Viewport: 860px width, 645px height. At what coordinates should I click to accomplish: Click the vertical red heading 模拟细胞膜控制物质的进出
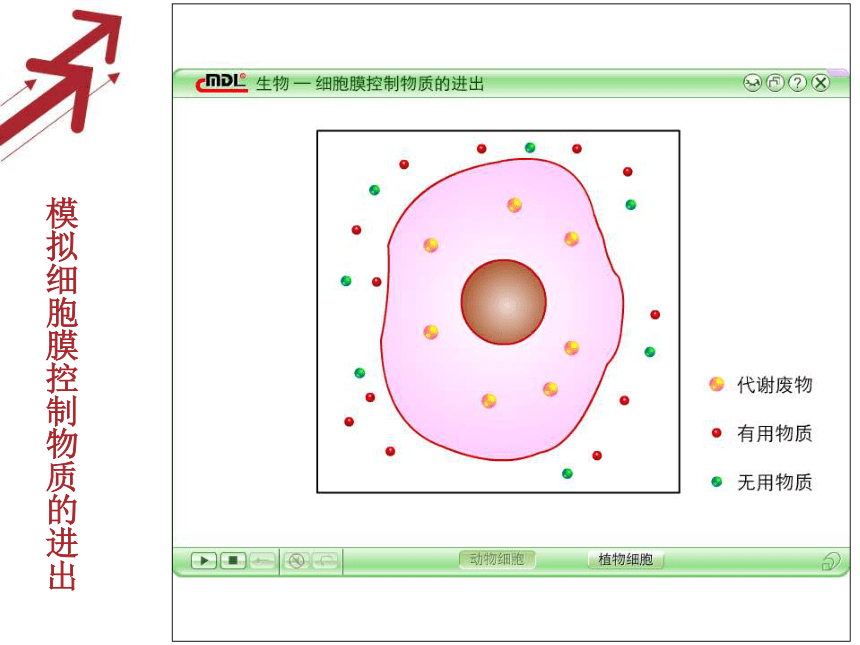[62, 393]
